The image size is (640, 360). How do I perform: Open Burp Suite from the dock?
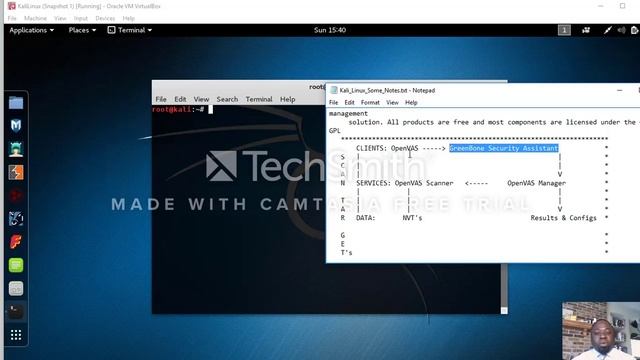tap(16, 172)
